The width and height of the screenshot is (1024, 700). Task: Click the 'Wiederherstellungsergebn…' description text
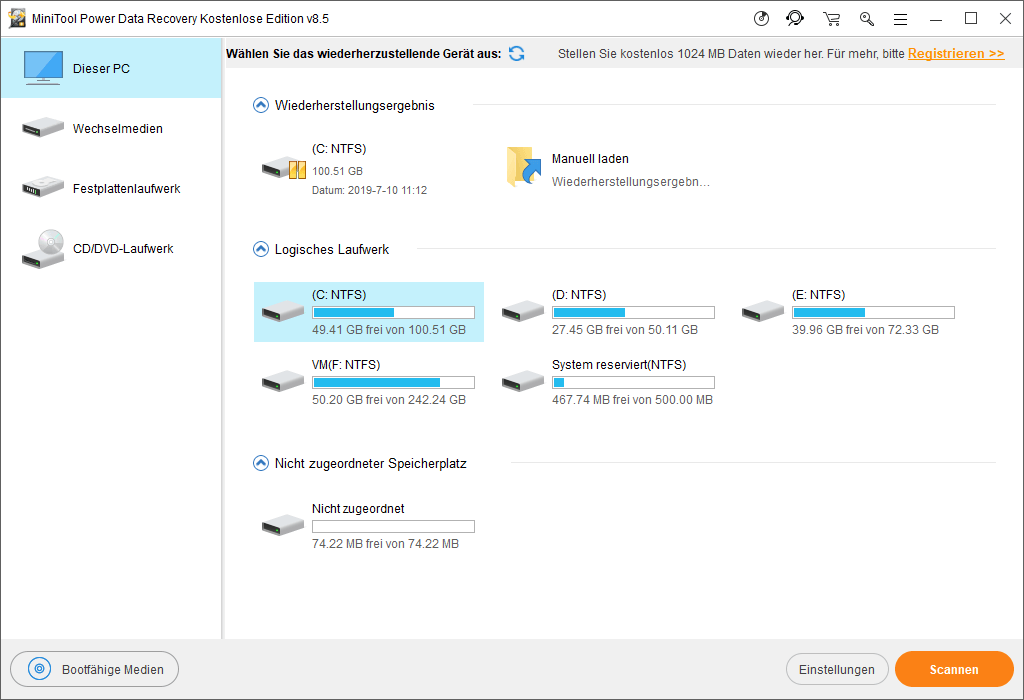(630, 182)
